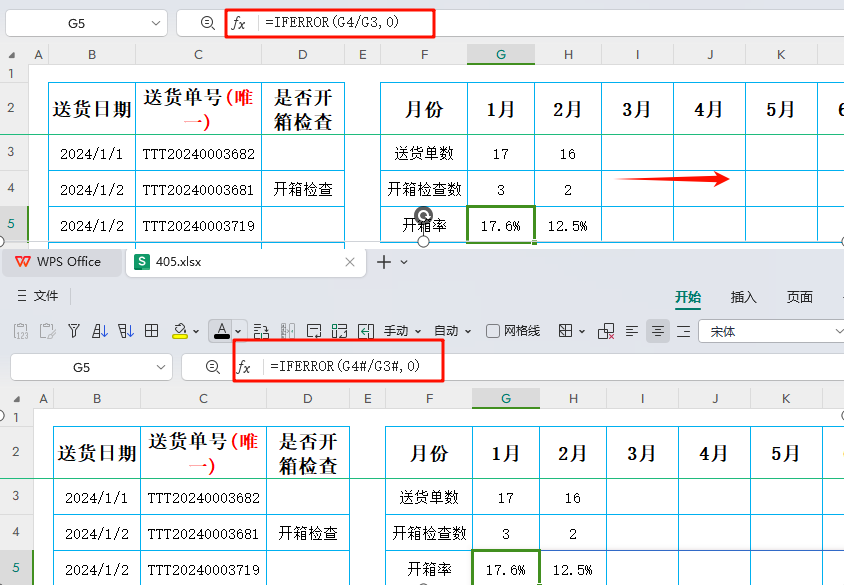844x585 pixels.
Task: Click the clear cells icon with red X
Action: click(606, 331)
